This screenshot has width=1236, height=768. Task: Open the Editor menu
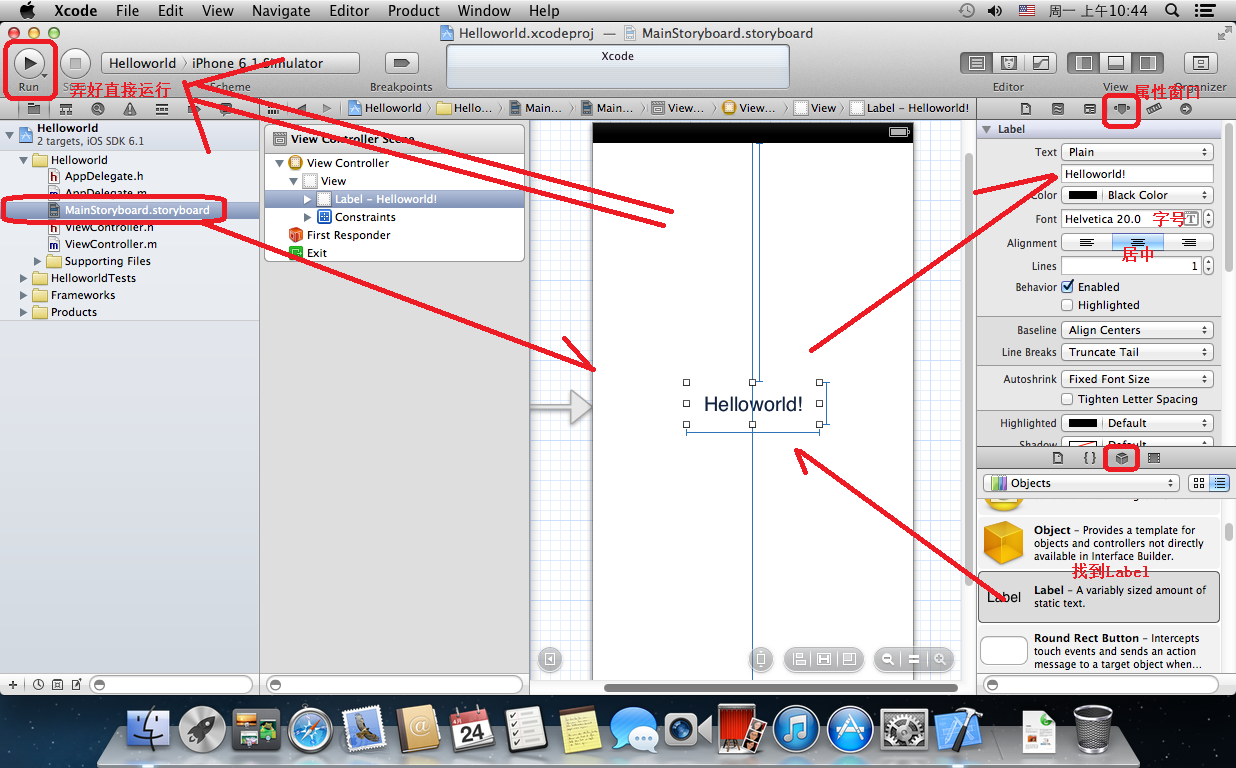click(349, 11)
